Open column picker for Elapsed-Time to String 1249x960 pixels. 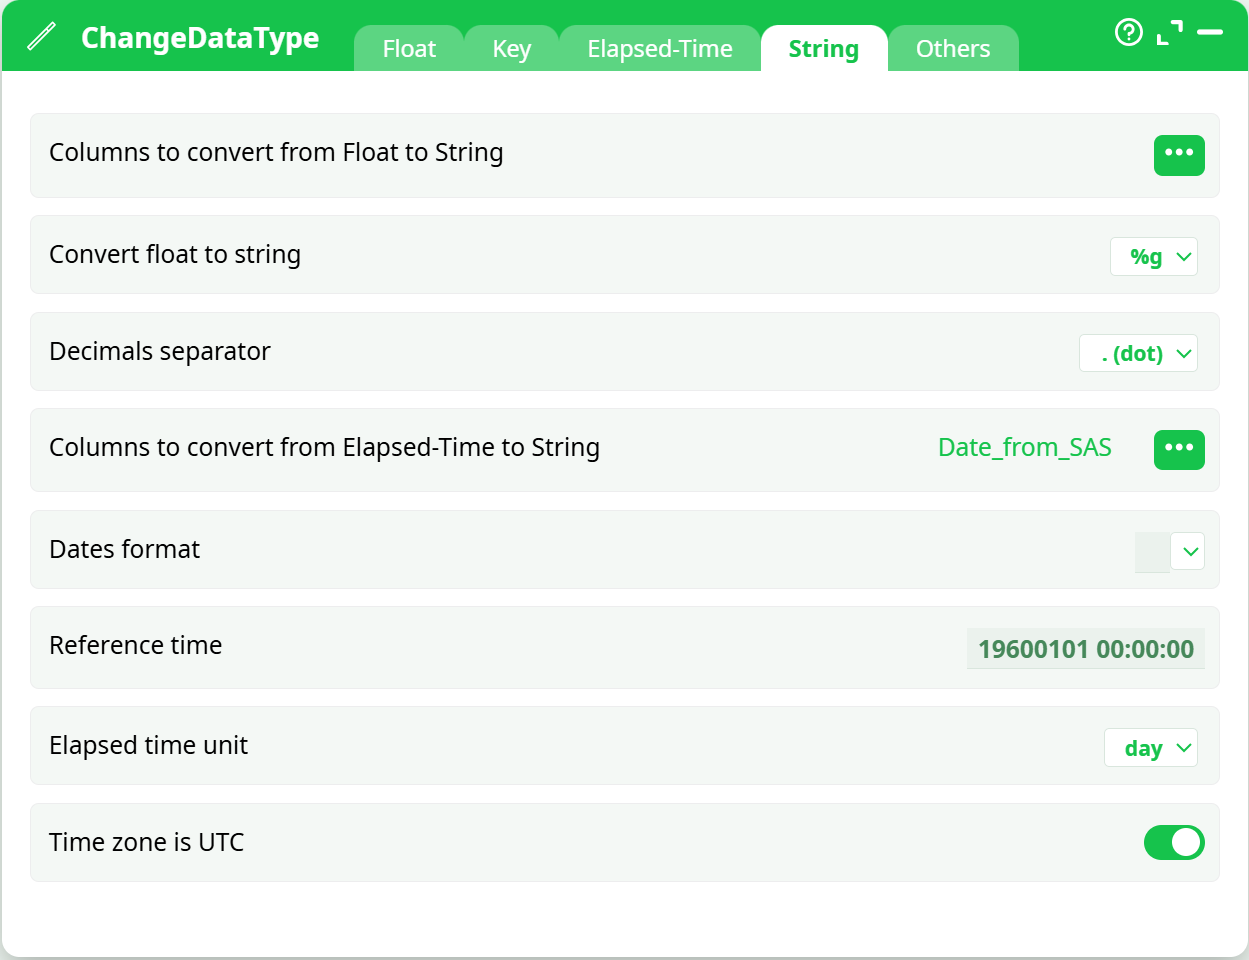coord(1179,449)
